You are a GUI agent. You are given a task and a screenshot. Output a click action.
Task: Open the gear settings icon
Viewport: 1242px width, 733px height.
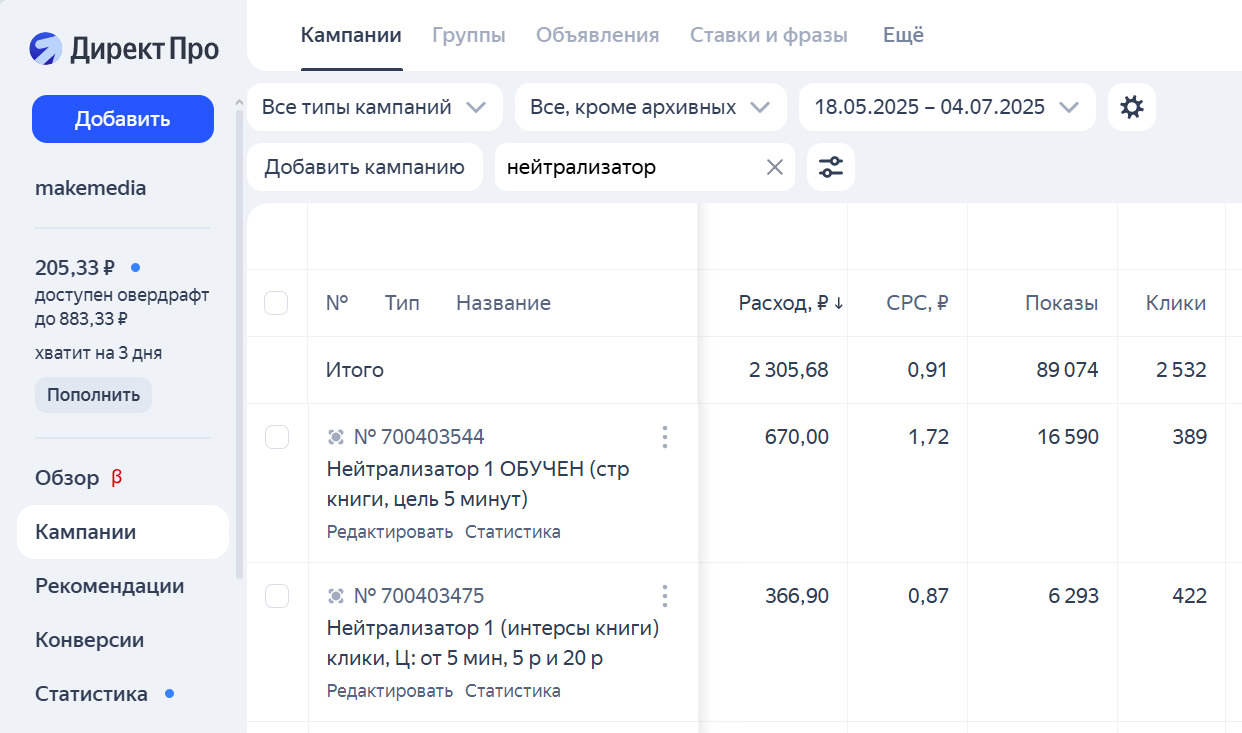(1131, 107)
